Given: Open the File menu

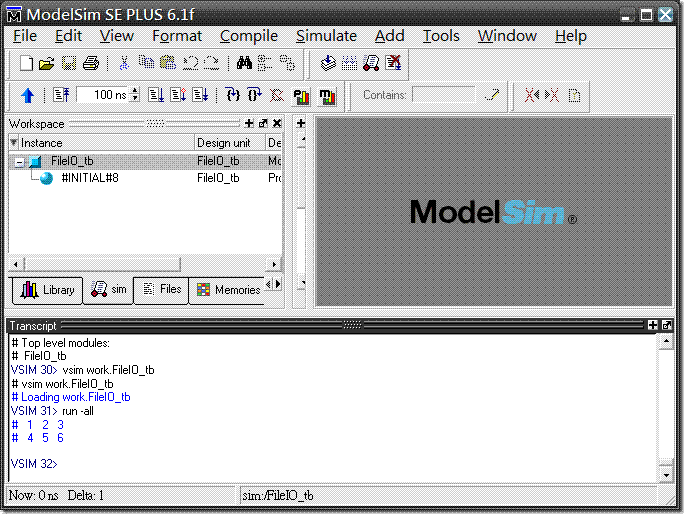Looking at the screenshot, I should tap(25, 36).
